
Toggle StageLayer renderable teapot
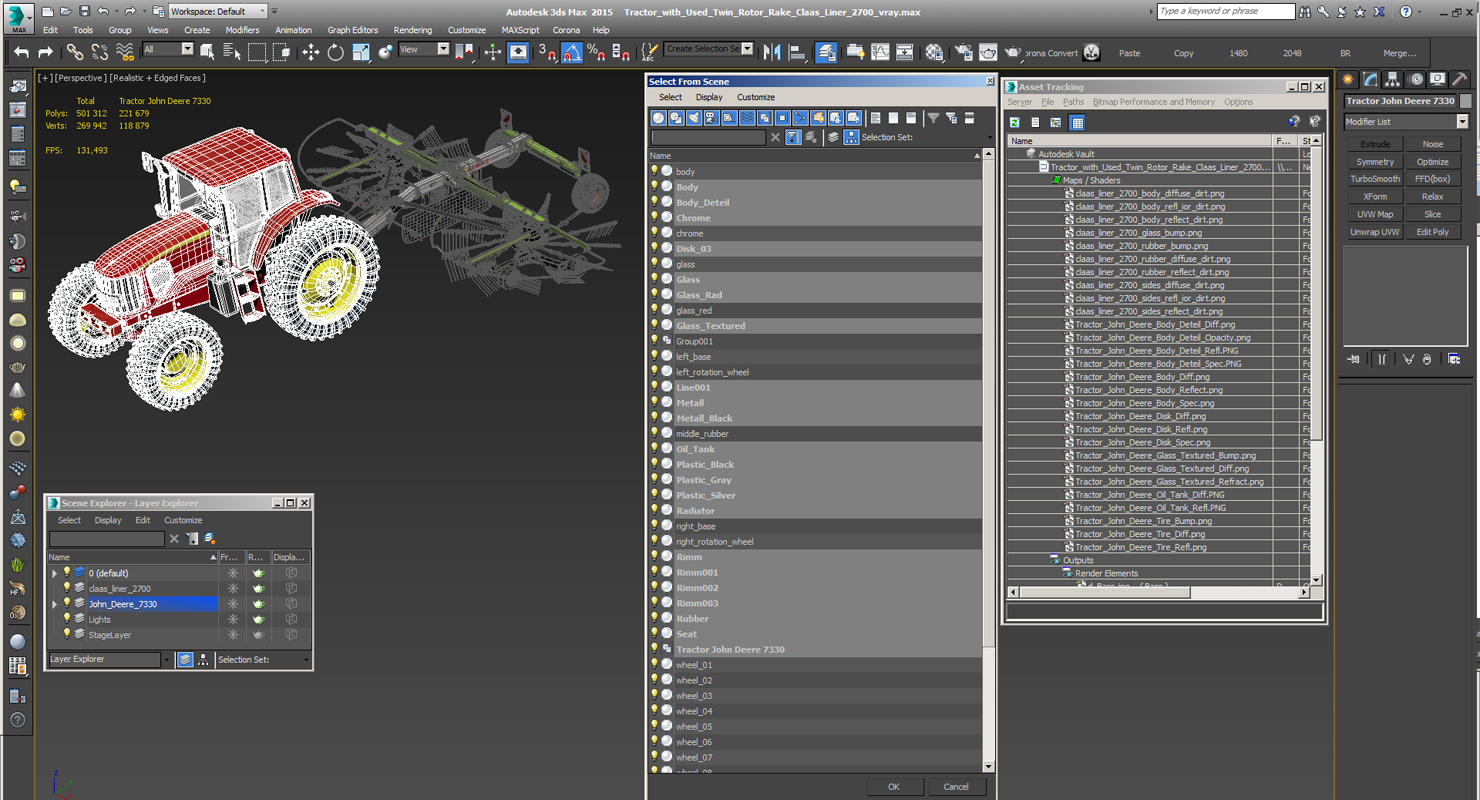(259, 635)
